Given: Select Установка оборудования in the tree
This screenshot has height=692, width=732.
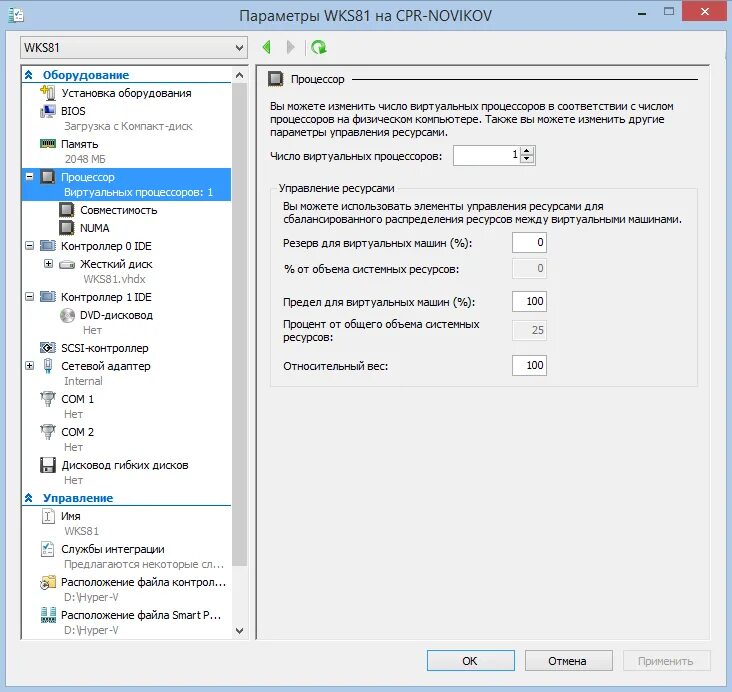Looking at the screenshot, I should 127,93.
